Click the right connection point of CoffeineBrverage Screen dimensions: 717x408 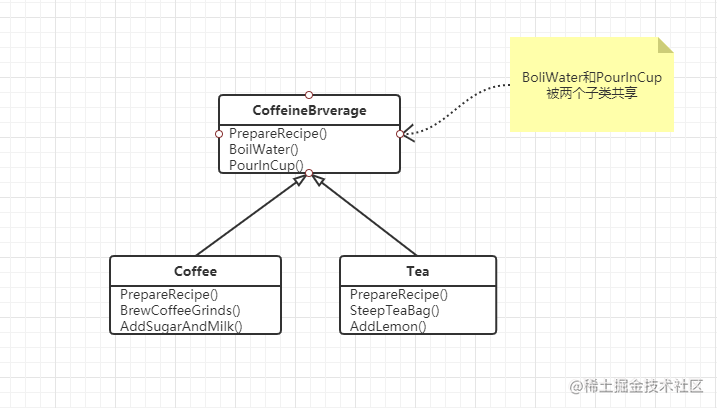400,134
